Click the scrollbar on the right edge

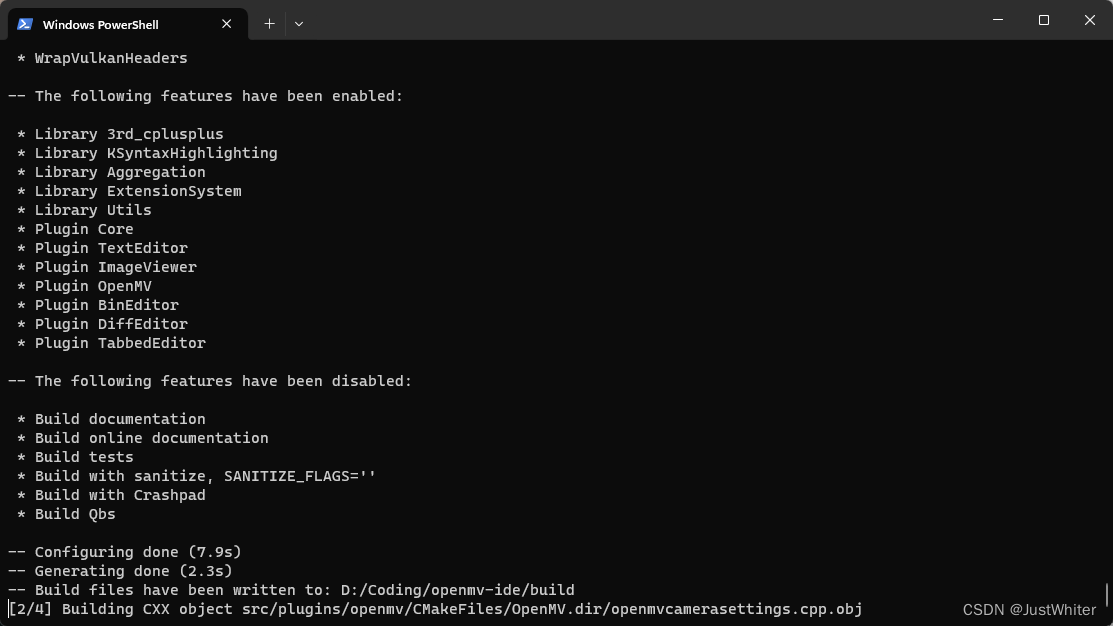(x=1106, y=595)
